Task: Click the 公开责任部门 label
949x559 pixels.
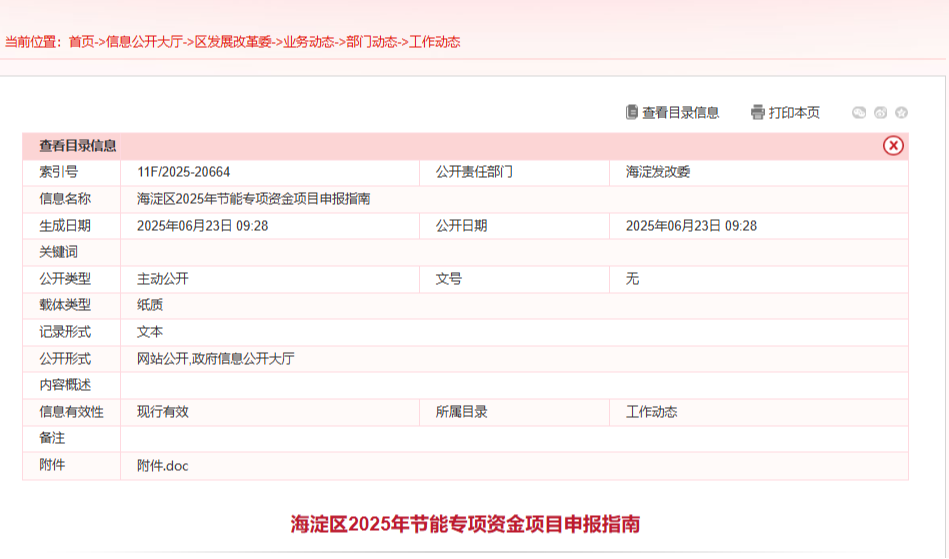Action: pyautogui.click(x=474, y=172)
